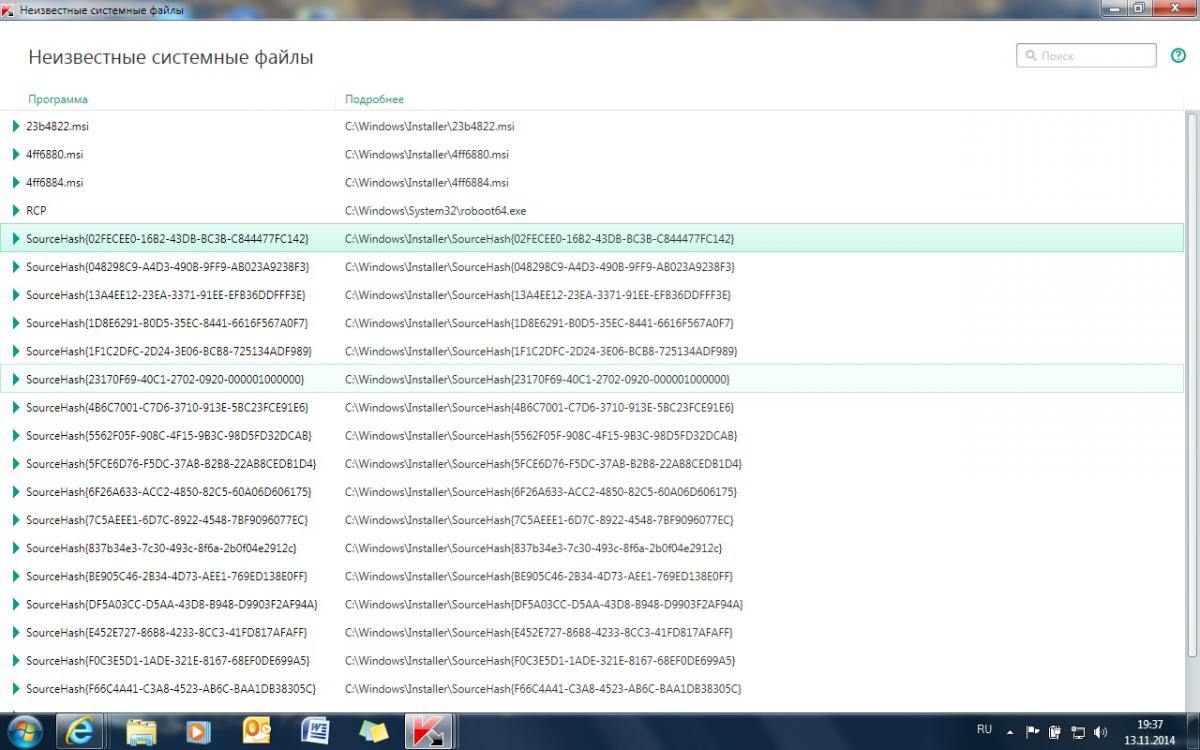Expand the 4ff6880.msi row arrow
This screenshot has width=1200, height=750.
pyautogui.click(x=16, y=155)
